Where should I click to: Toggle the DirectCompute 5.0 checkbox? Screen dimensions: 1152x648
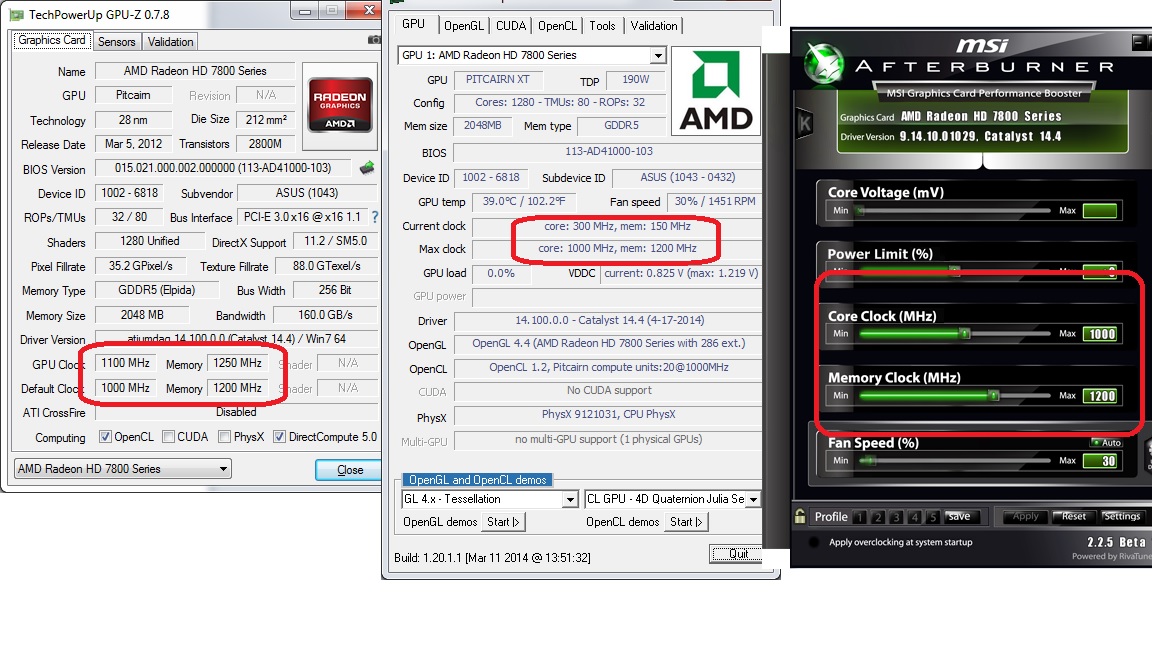(x=279, y=436)
